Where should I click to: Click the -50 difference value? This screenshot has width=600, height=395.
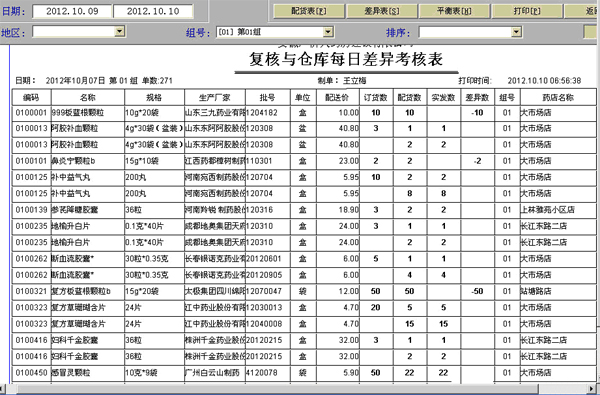[477, 291]
